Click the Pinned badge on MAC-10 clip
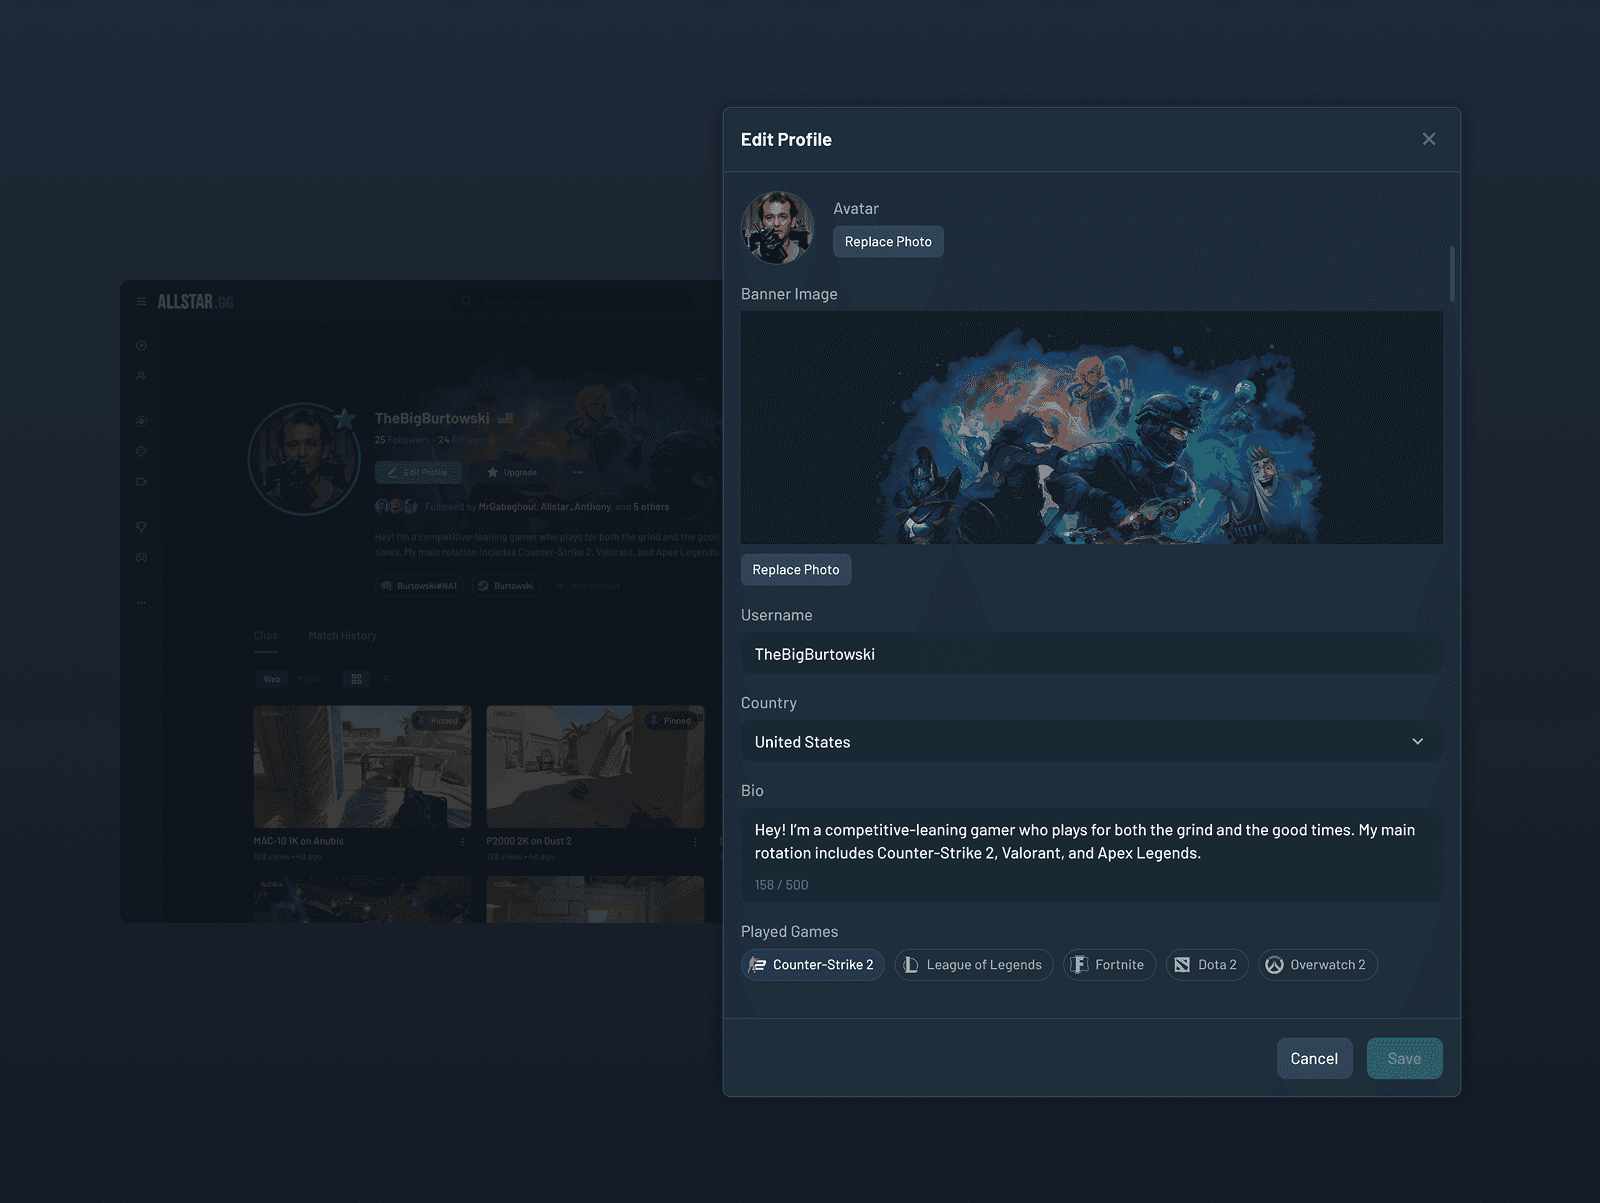The image size is (1600, 1203). point(437,721)
